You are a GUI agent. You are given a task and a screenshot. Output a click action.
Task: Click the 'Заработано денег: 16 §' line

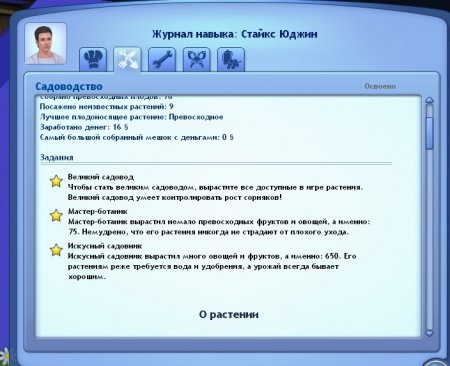click(84, 127)
